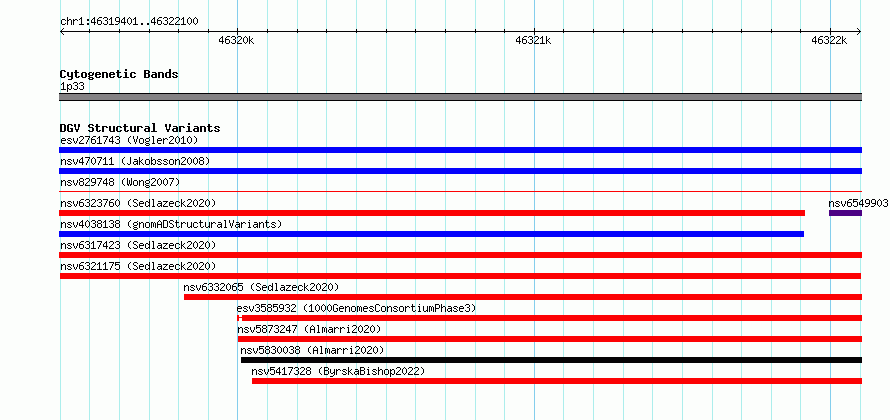Open the nsv470711 (Jakobsson2008) label

(x=135, y=161)
